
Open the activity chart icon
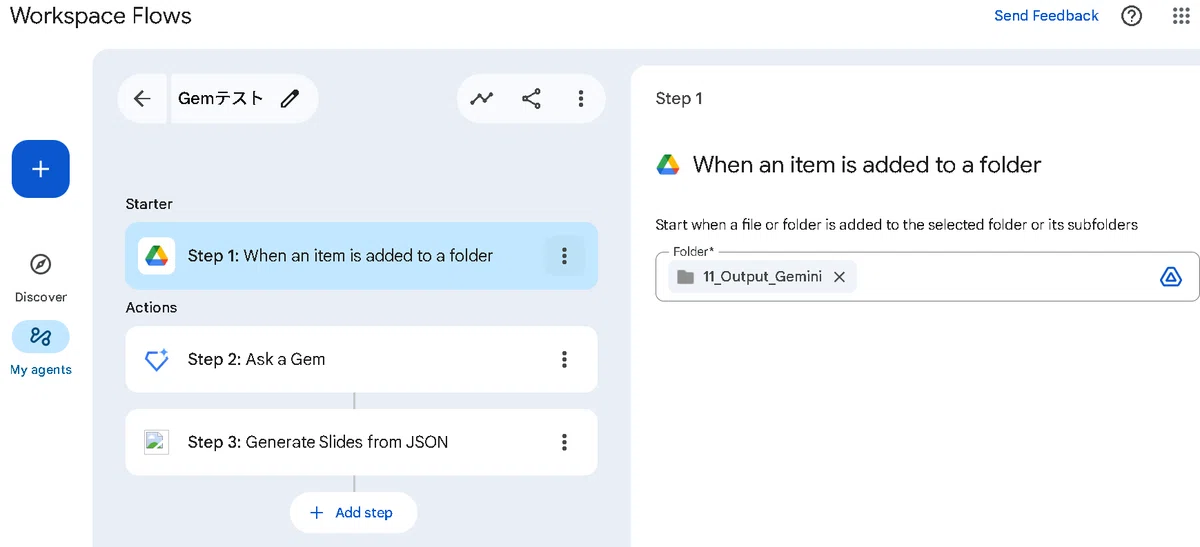482,98
